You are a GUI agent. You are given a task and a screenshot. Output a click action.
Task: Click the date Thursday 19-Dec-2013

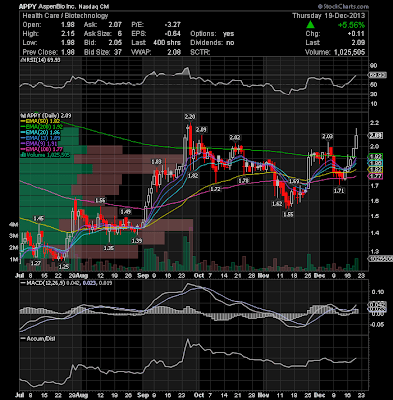coord(329,16)
